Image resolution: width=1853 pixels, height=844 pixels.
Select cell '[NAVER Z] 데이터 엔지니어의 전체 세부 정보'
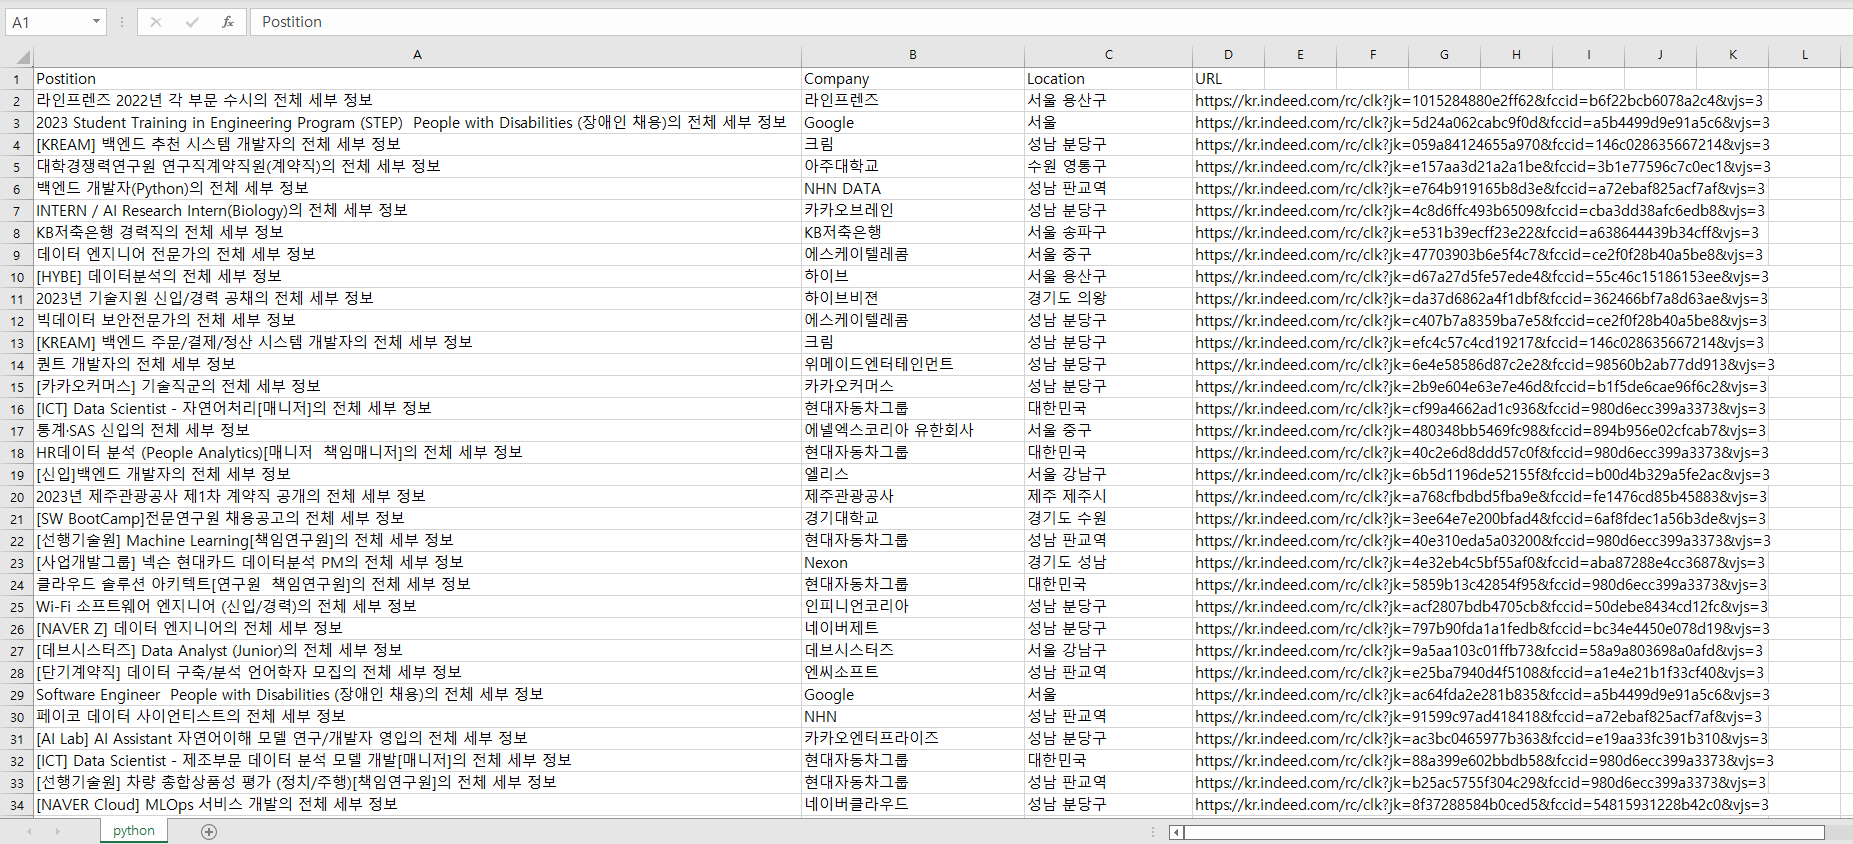pyautogui.click(x=417, y=628)
